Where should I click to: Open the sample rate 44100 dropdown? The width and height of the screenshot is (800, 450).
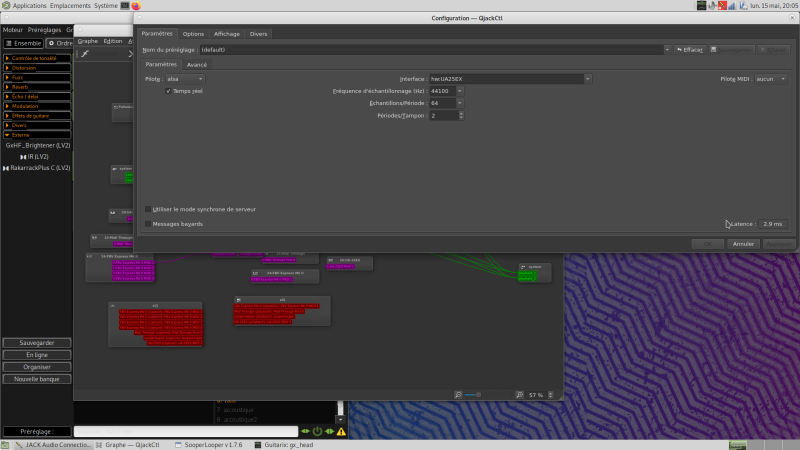446,91
